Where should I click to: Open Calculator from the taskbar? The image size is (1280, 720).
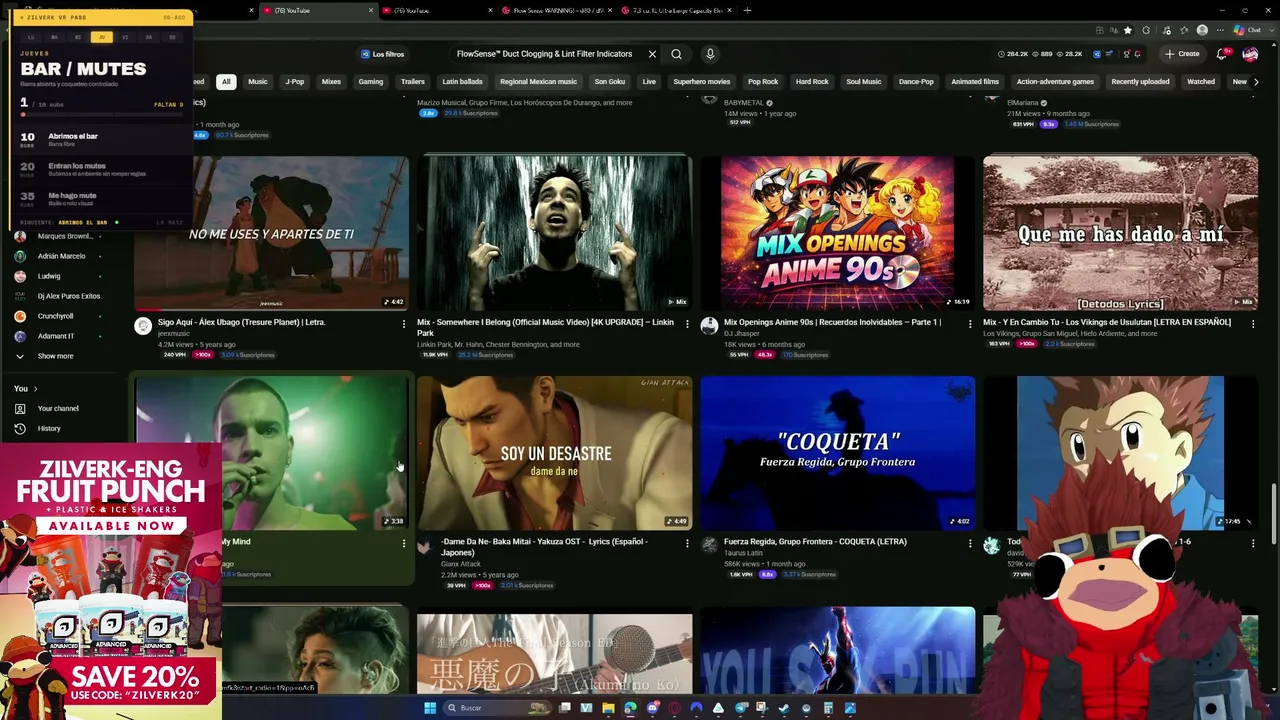pos(828,708)
